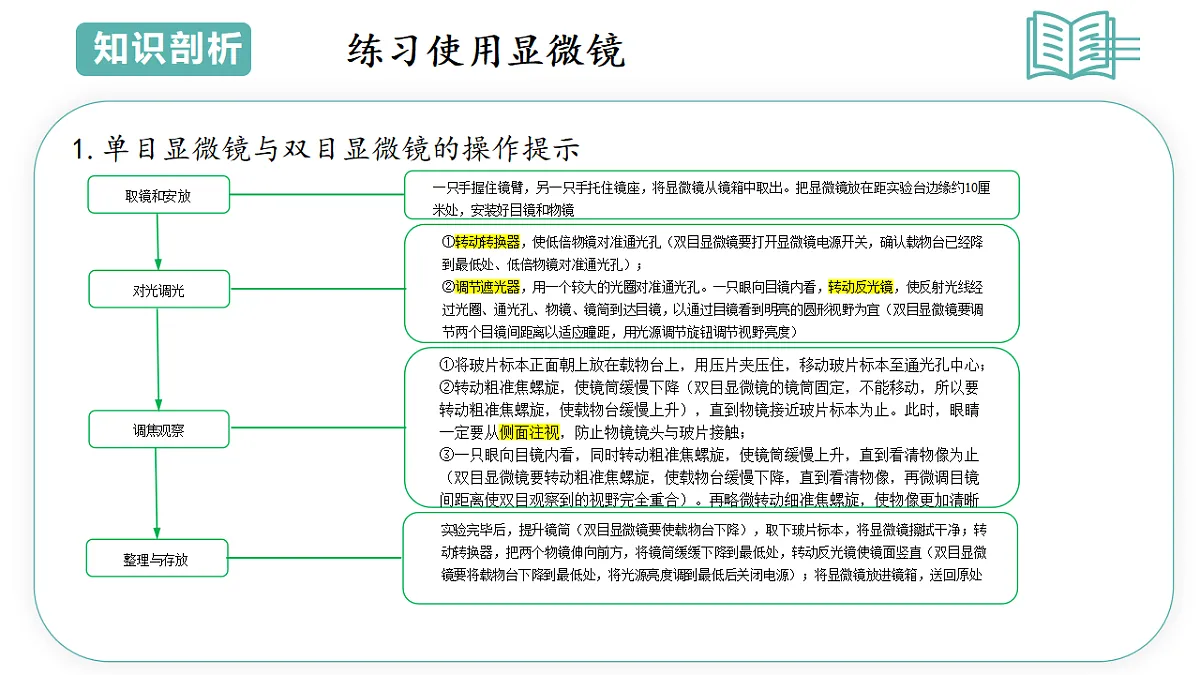Click highlighted text 侧面注视

pyautogui.click(x=529, y=431)
